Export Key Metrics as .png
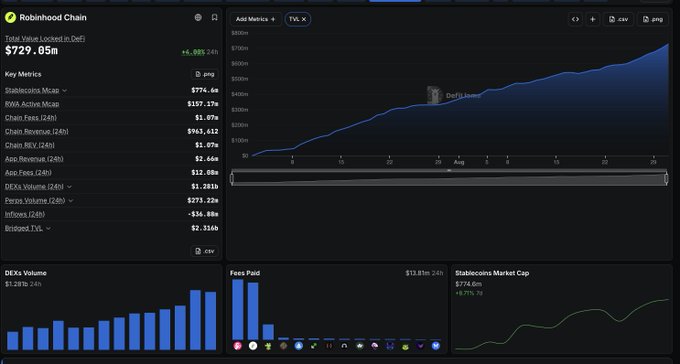The image size is (680, 364). (x=205, y=74)
